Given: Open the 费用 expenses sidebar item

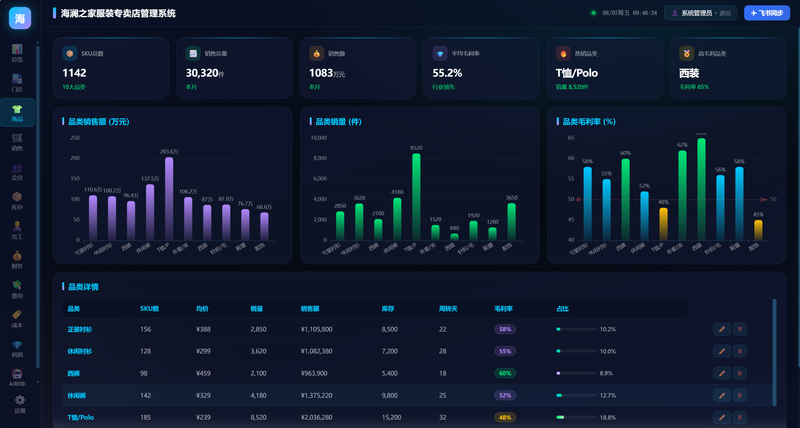Looking at the screenshot, I should coord(17,289).
